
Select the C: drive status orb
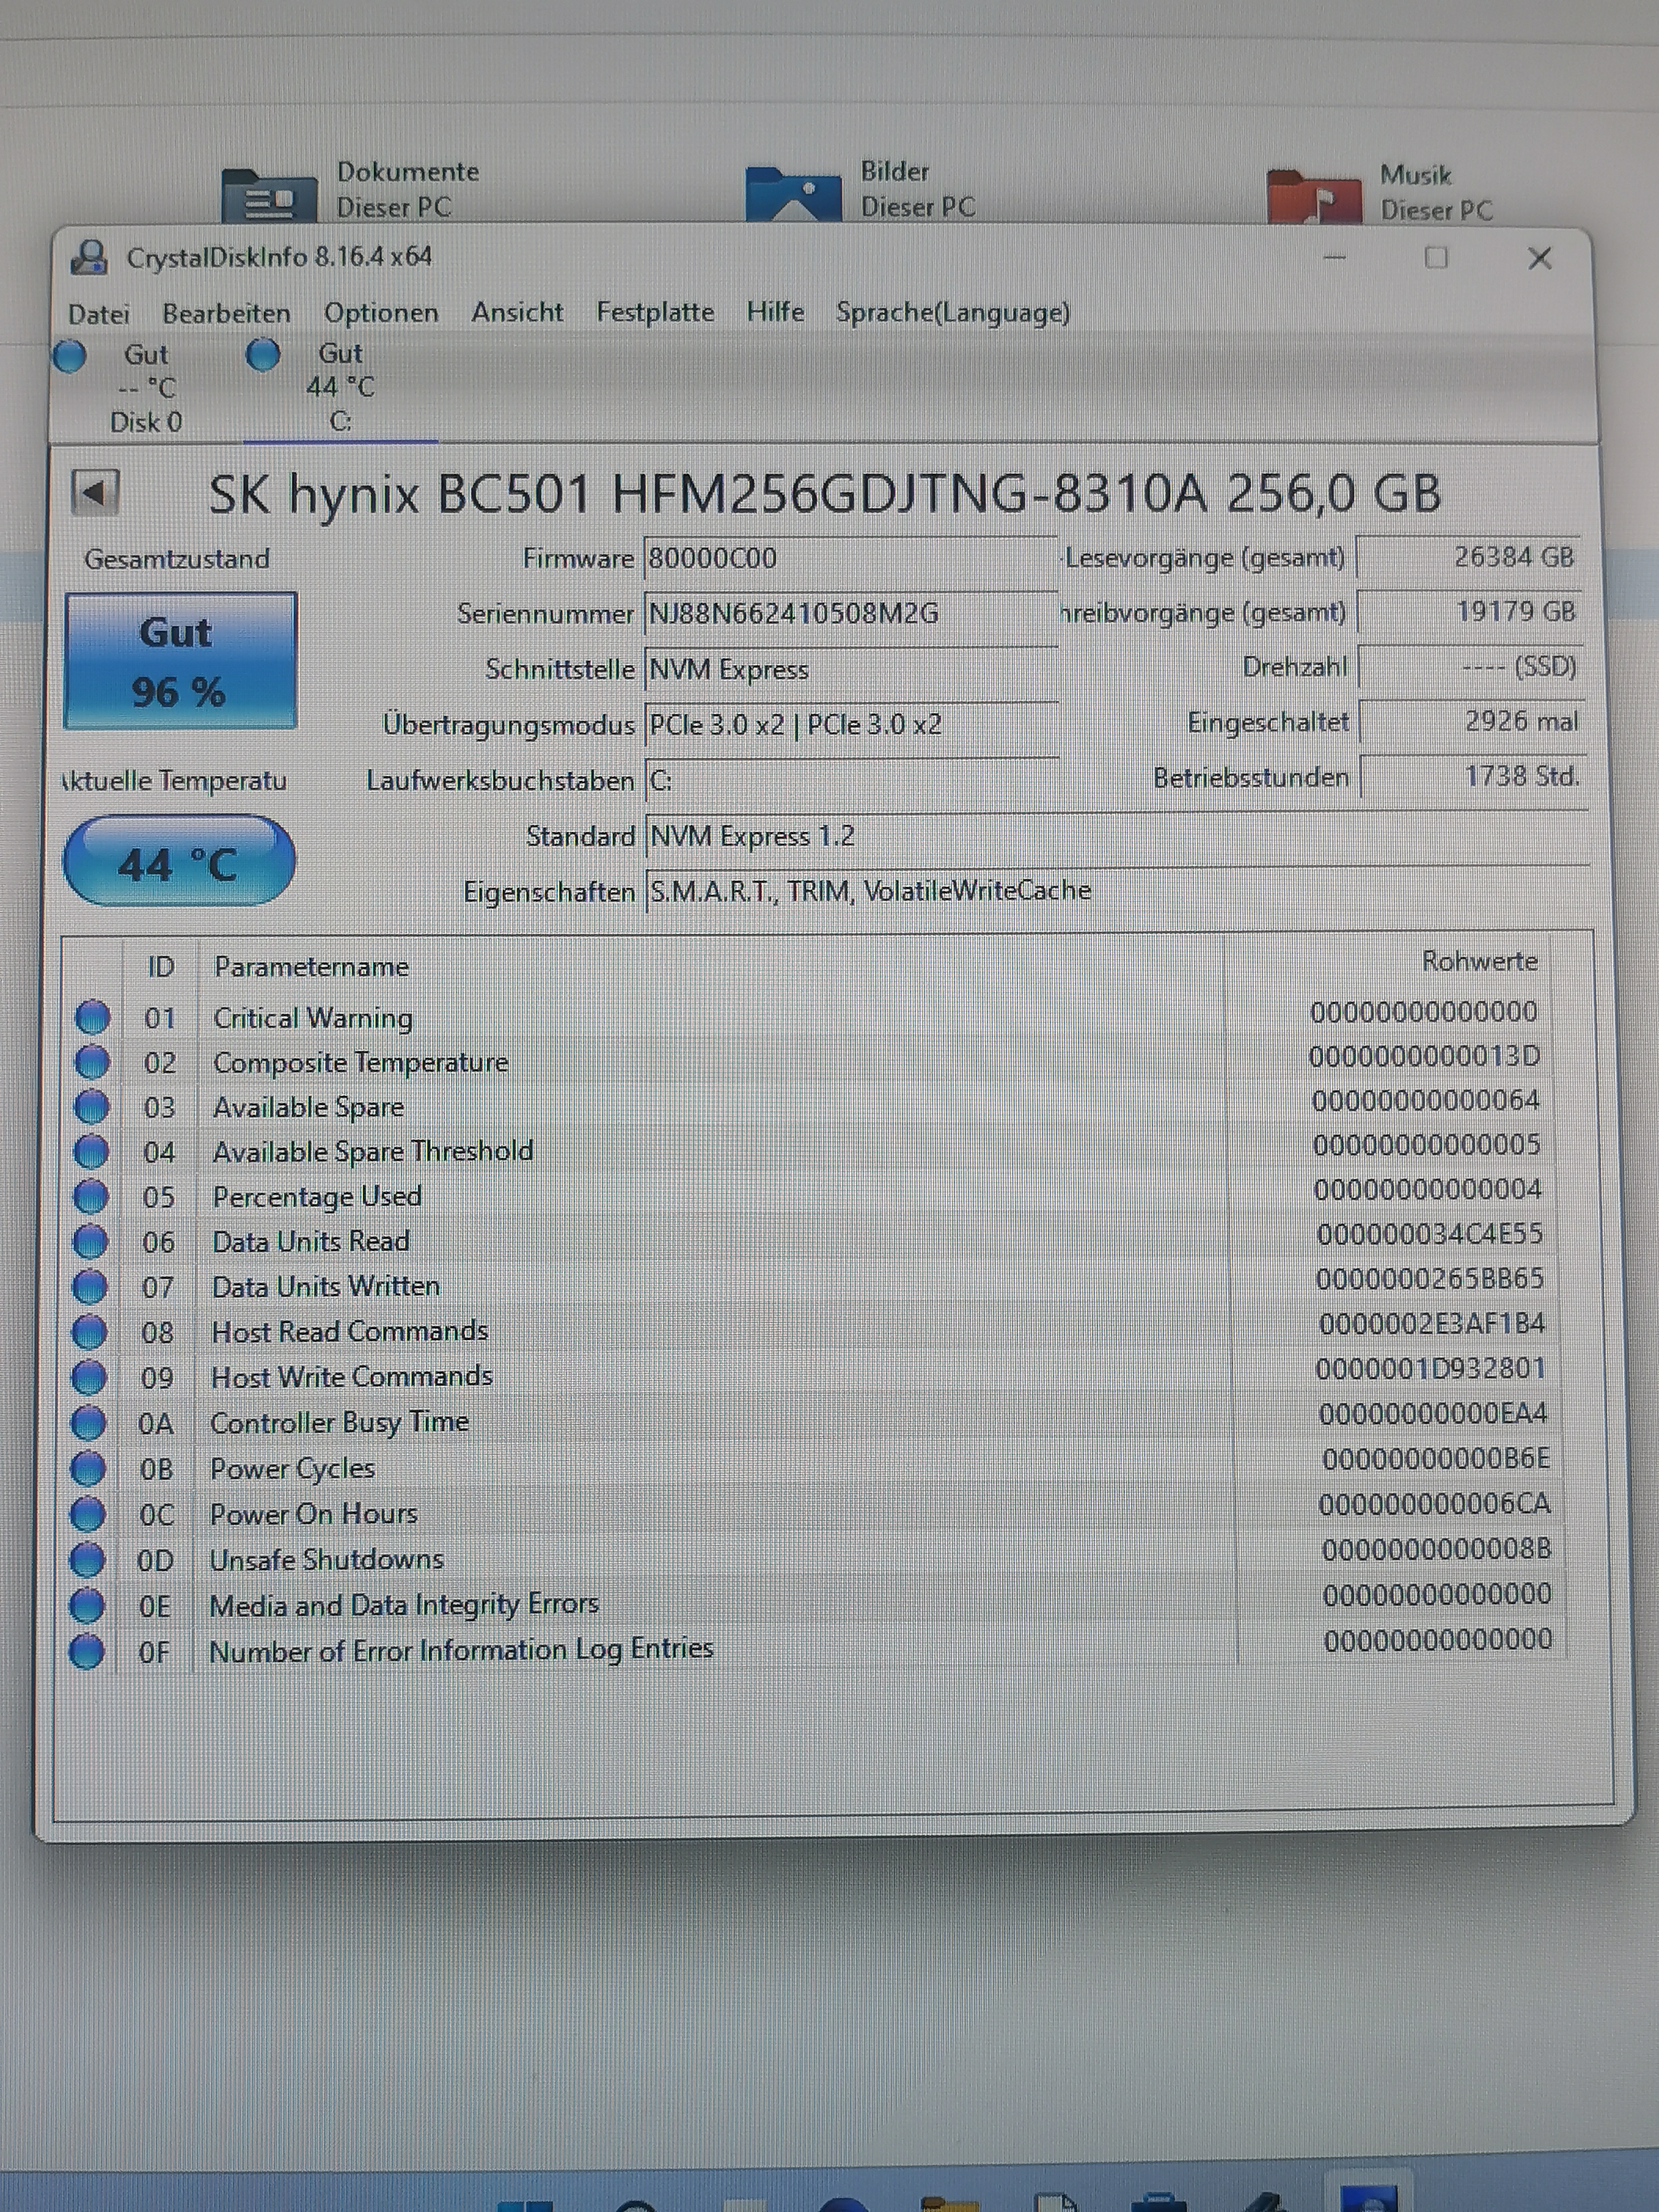coord(263,355)
